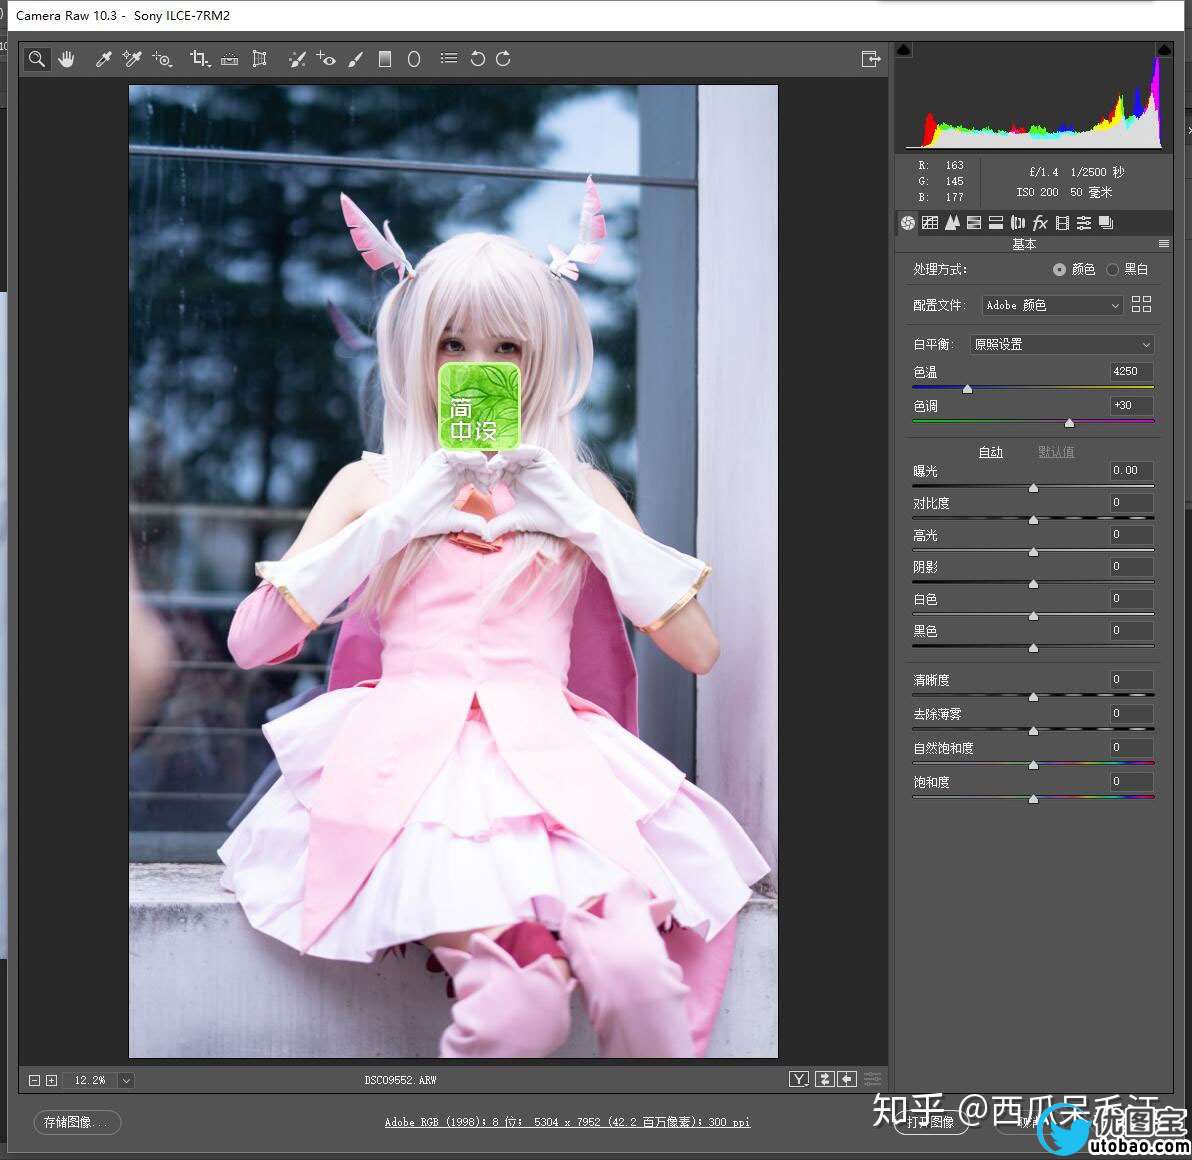This screenshot has height=1160, width=1192.
Task: Open the 白平衡 原照设置 dropdown
Action: pos(1062,344)
